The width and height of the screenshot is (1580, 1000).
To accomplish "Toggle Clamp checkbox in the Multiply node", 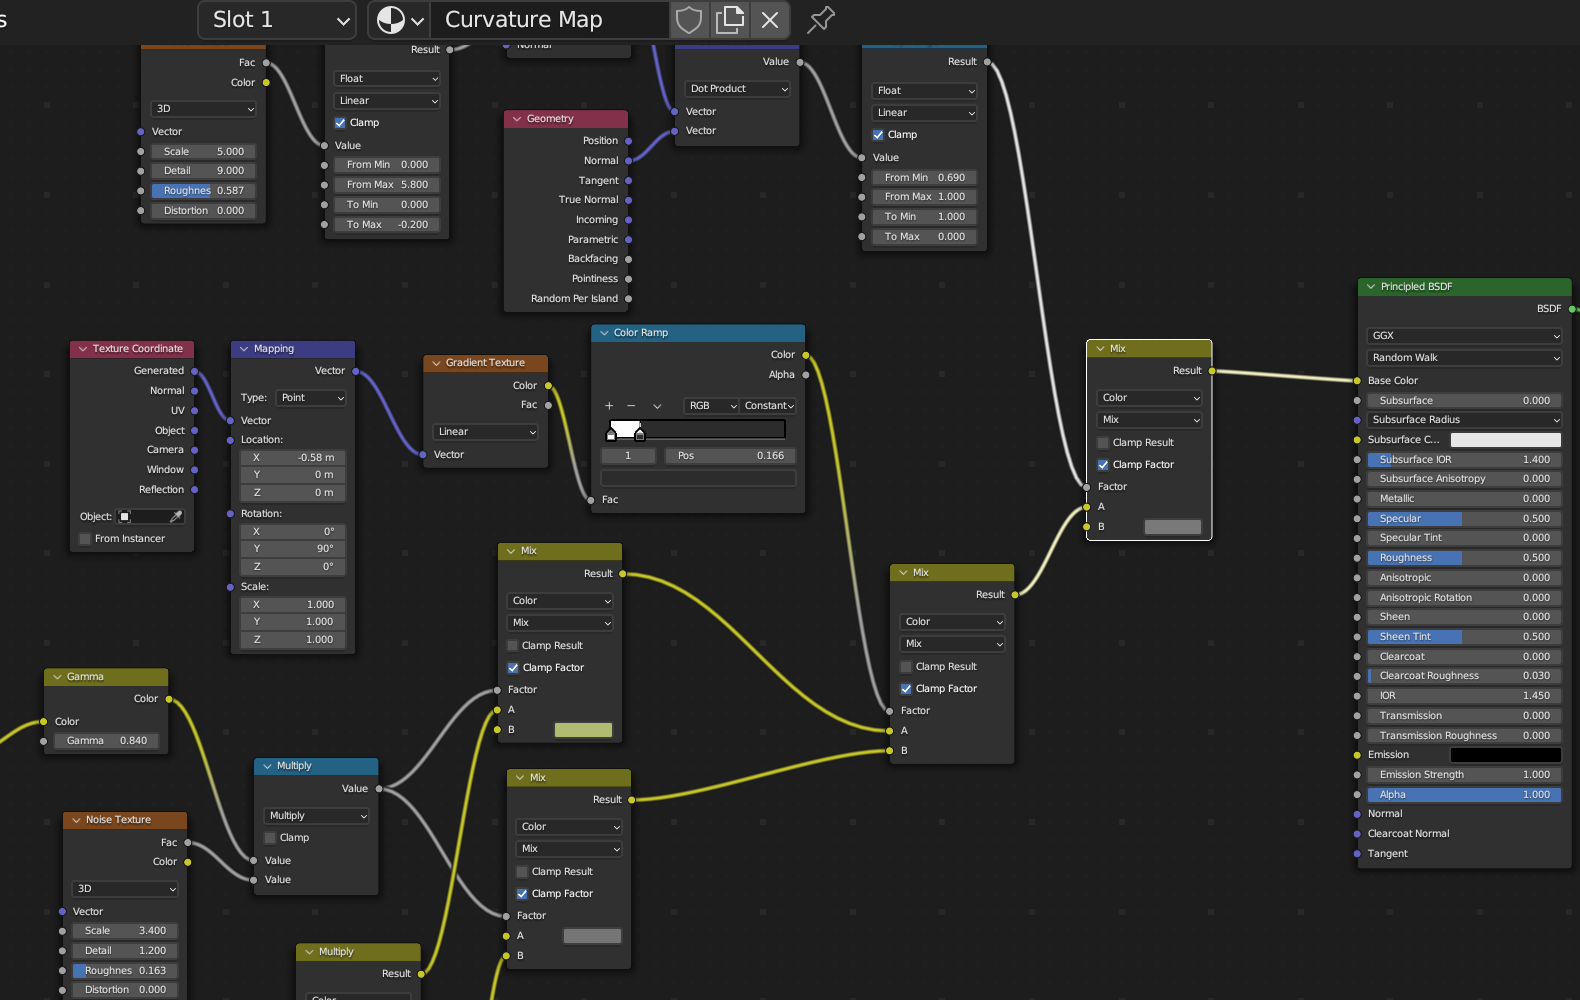I will click(x=270, y=838).
